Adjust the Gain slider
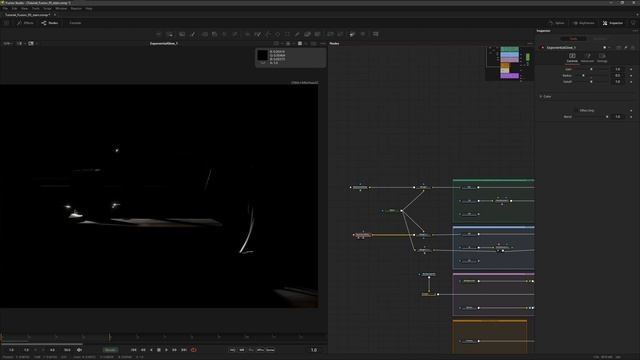Screen dimensions: 640x360 (x=591, y=69)
